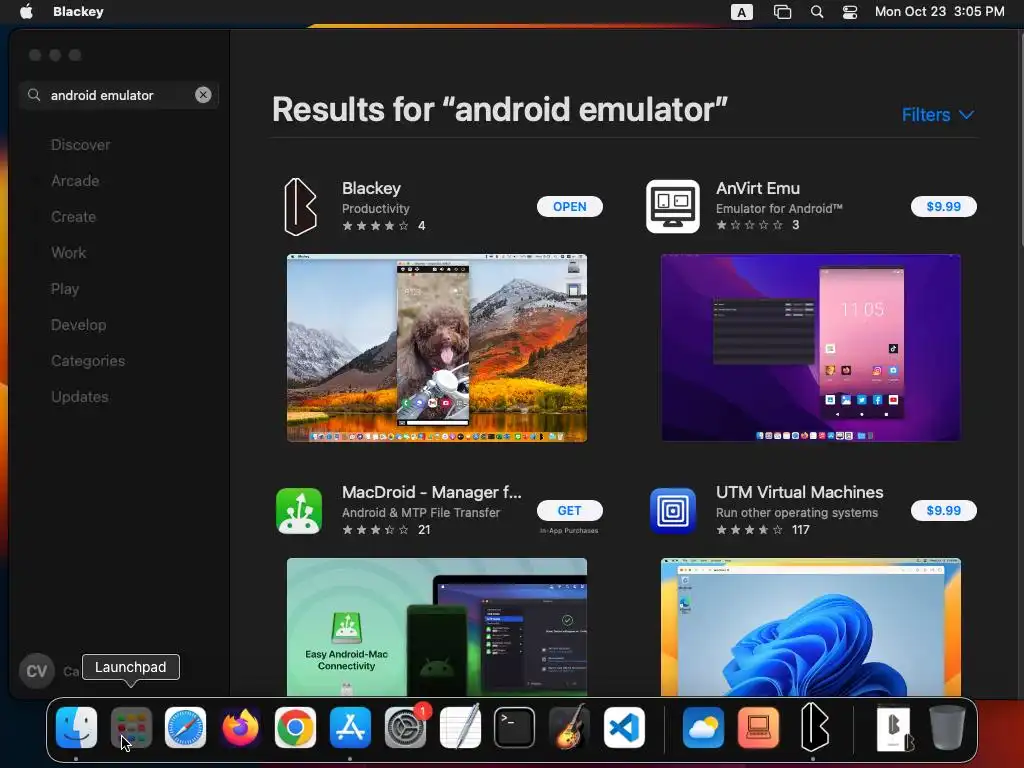Click the input source A indicator
This screenshot has height=768, width=1024.
[741, 12]
